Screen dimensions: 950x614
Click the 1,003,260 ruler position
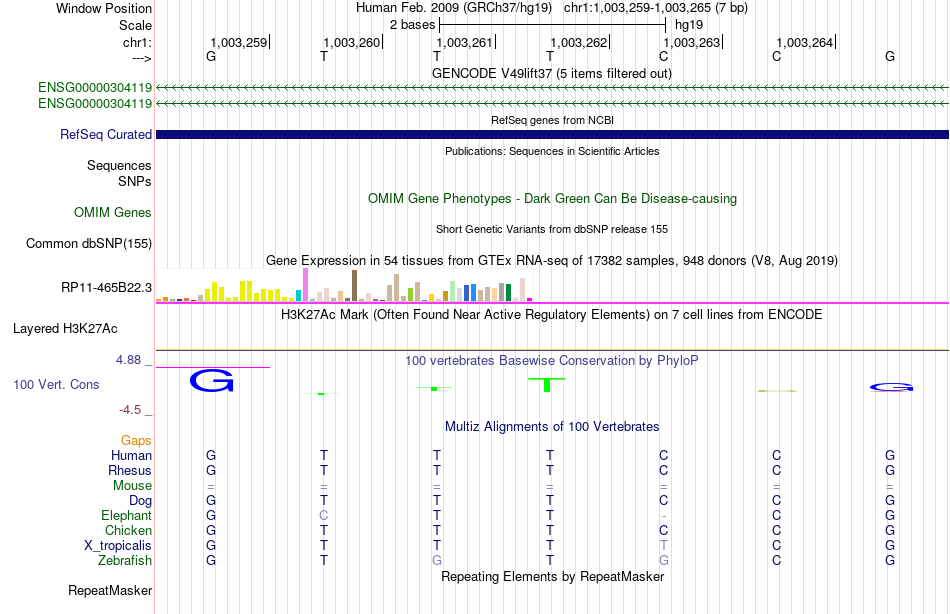click(351, 42)
